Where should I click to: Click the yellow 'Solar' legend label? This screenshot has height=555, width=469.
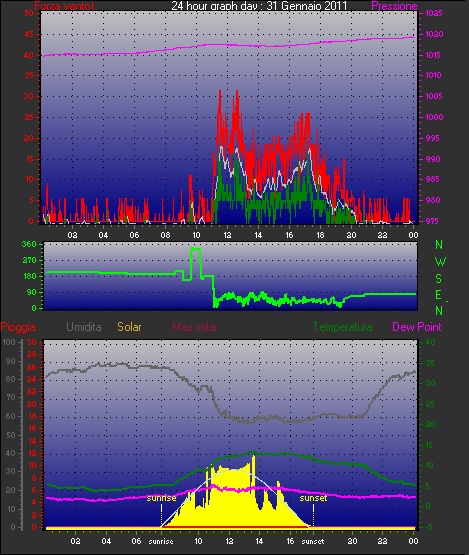(x=129, y=326)
